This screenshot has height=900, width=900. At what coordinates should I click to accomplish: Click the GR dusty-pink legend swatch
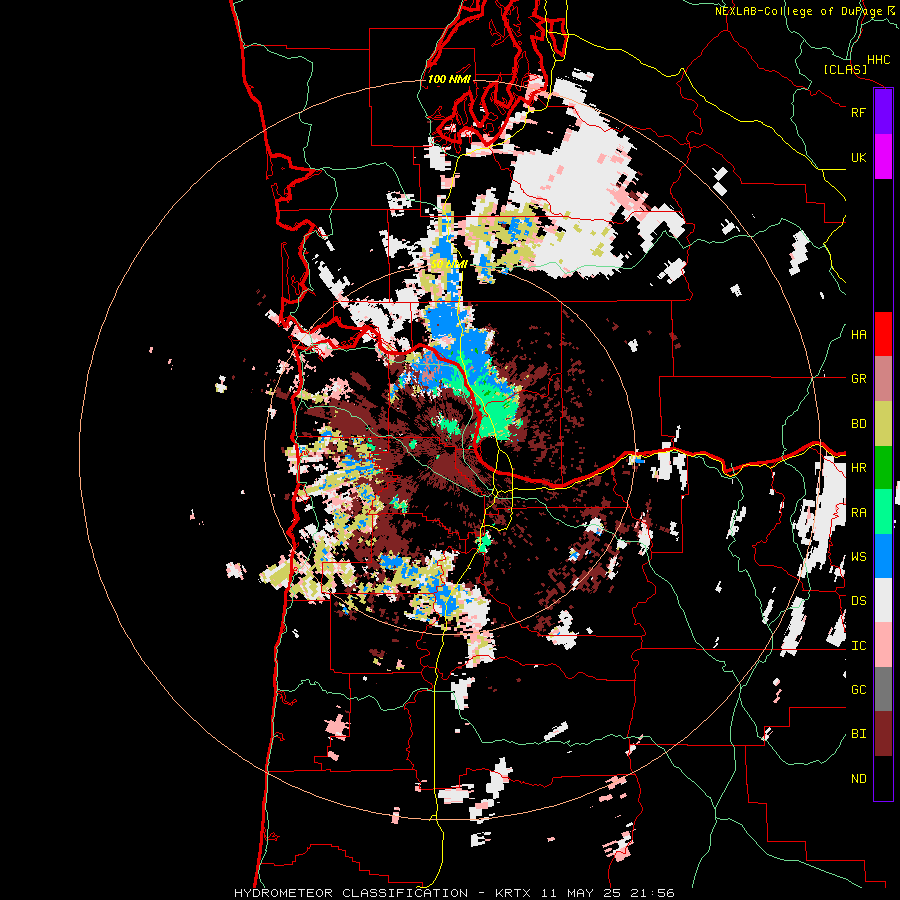coord(883,379)
